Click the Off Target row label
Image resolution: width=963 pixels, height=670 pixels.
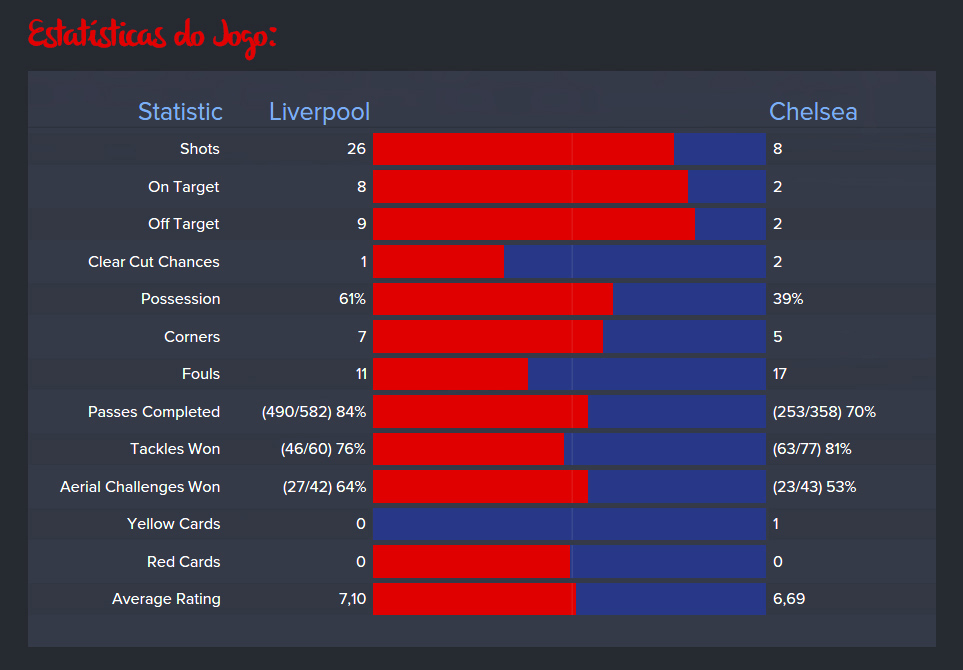pyautogui.click(x=183, y=223)
